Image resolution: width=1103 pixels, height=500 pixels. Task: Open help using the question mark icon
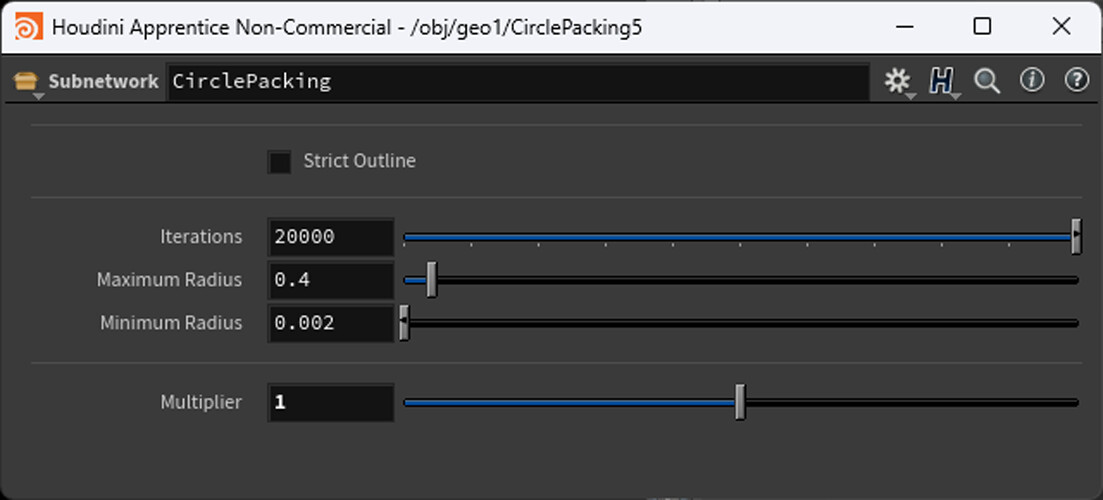[x=1076, y=81]
